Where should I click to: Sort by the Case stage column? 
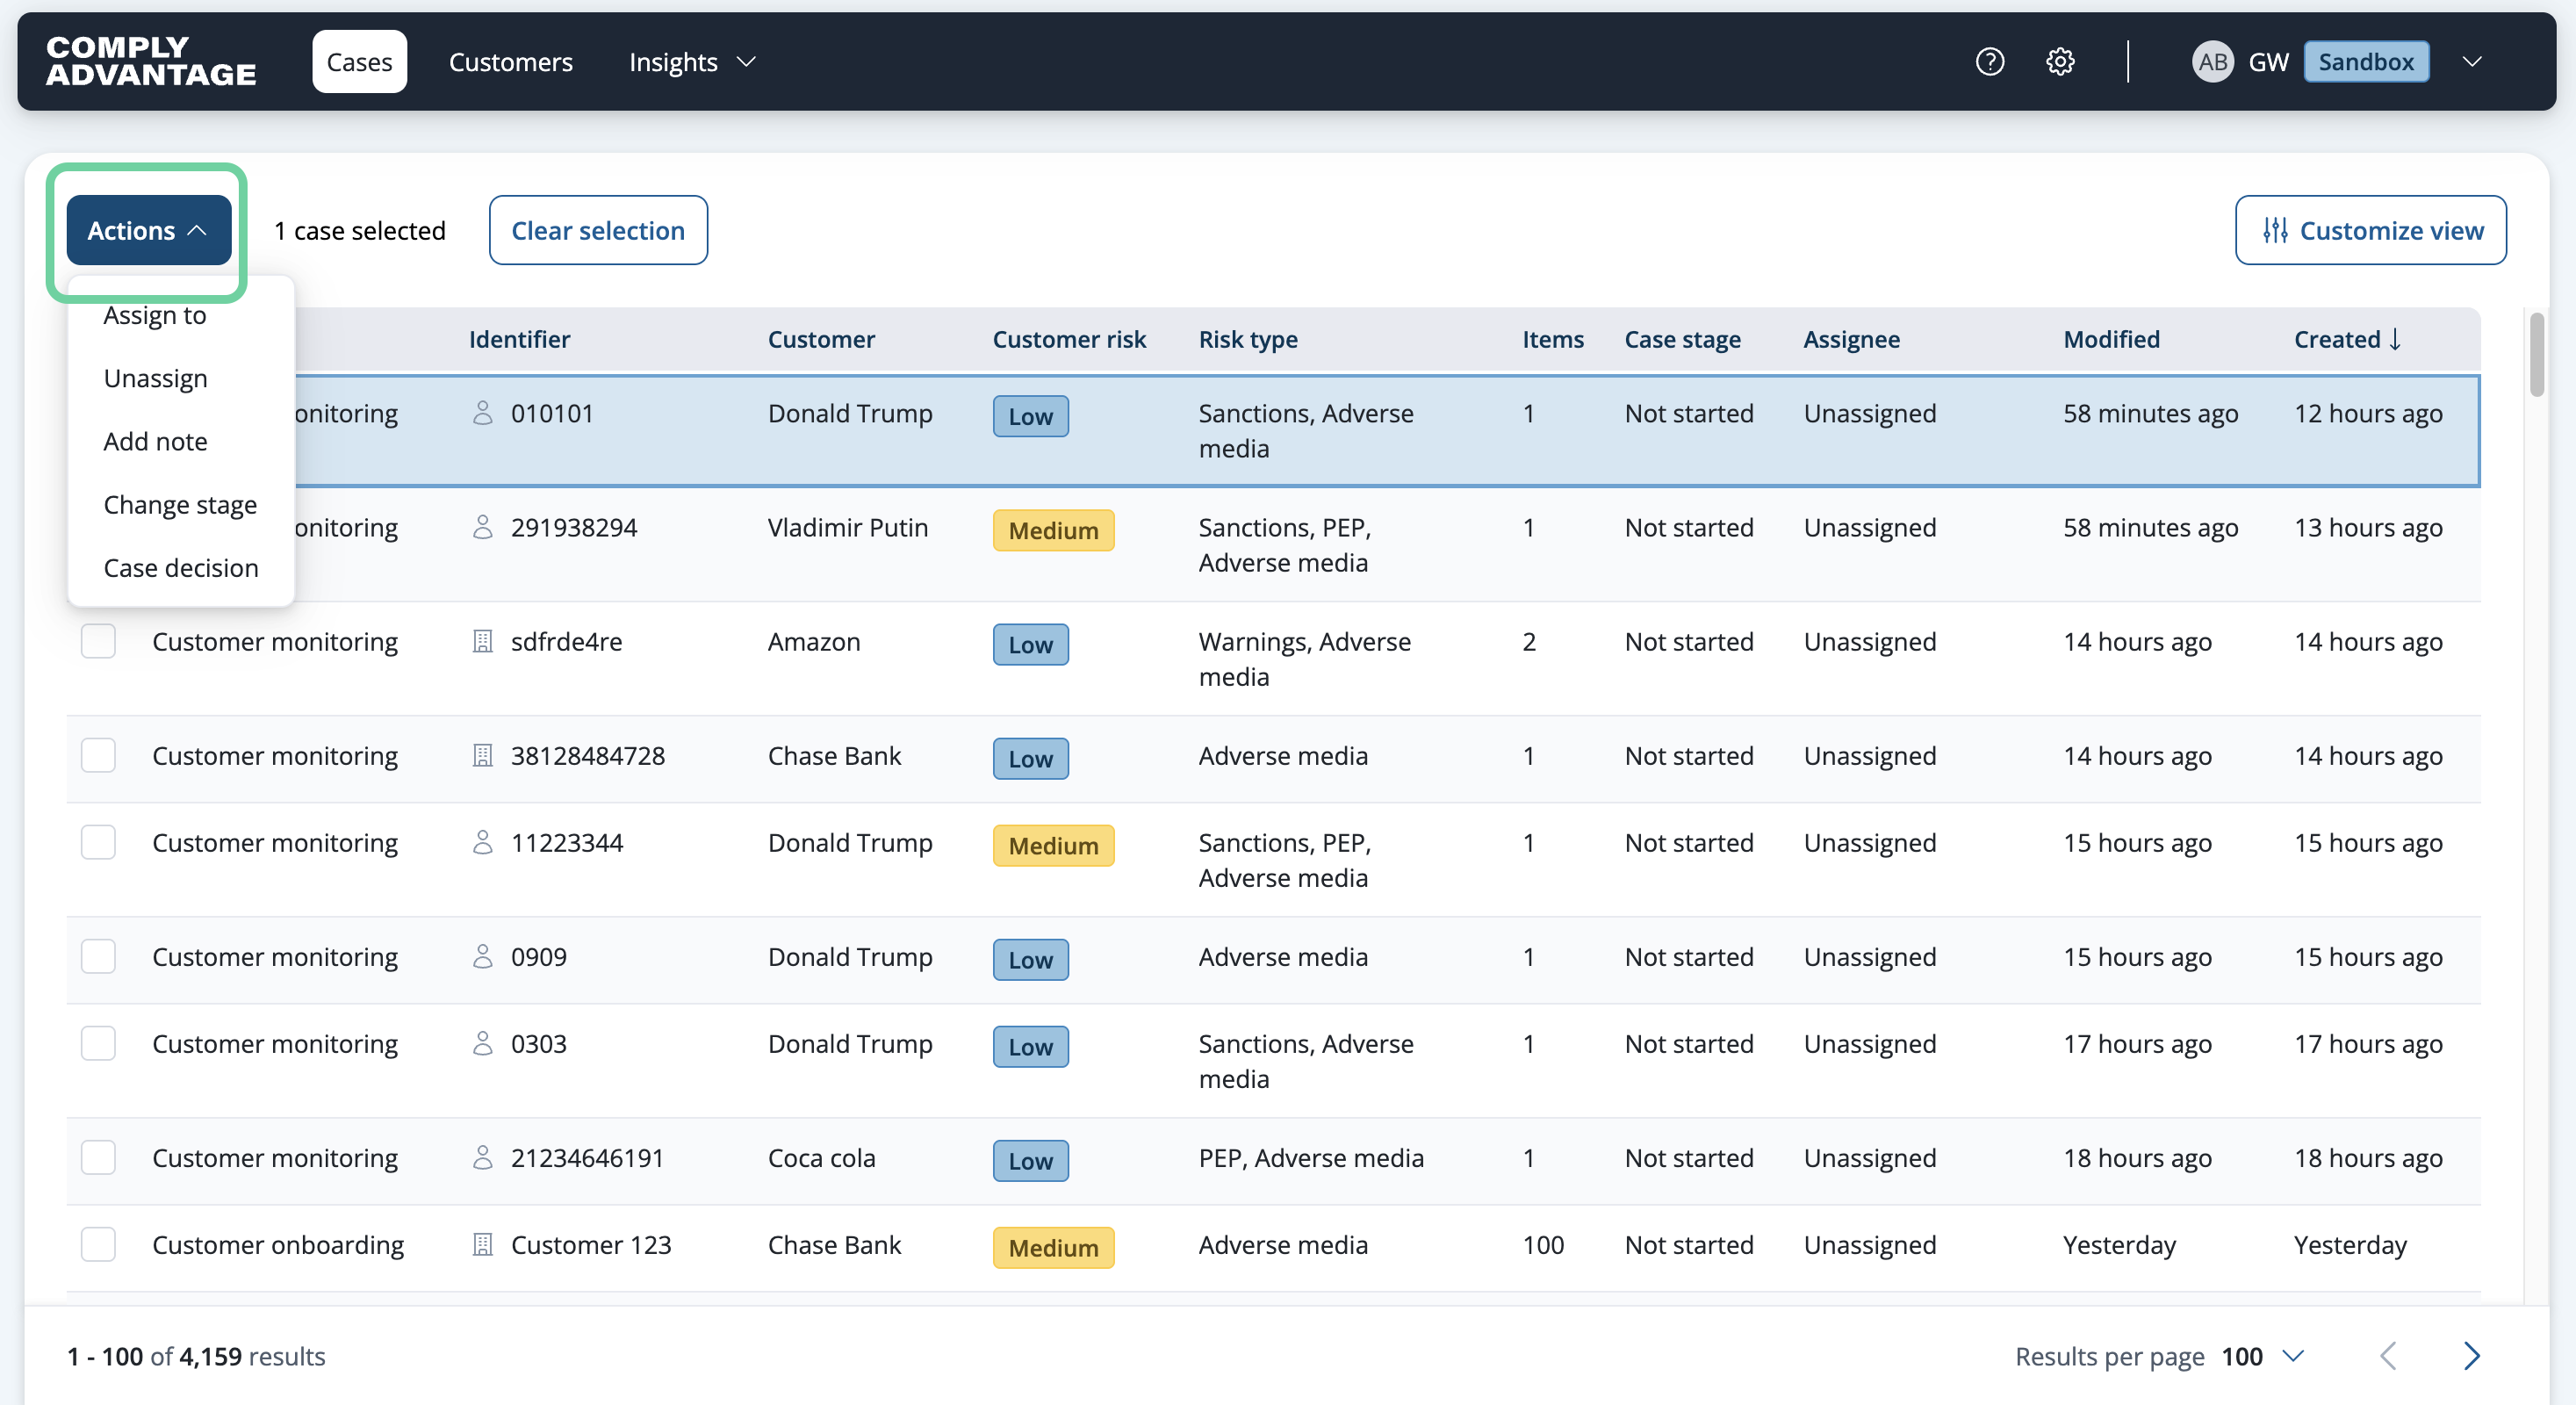[1683, 339]
